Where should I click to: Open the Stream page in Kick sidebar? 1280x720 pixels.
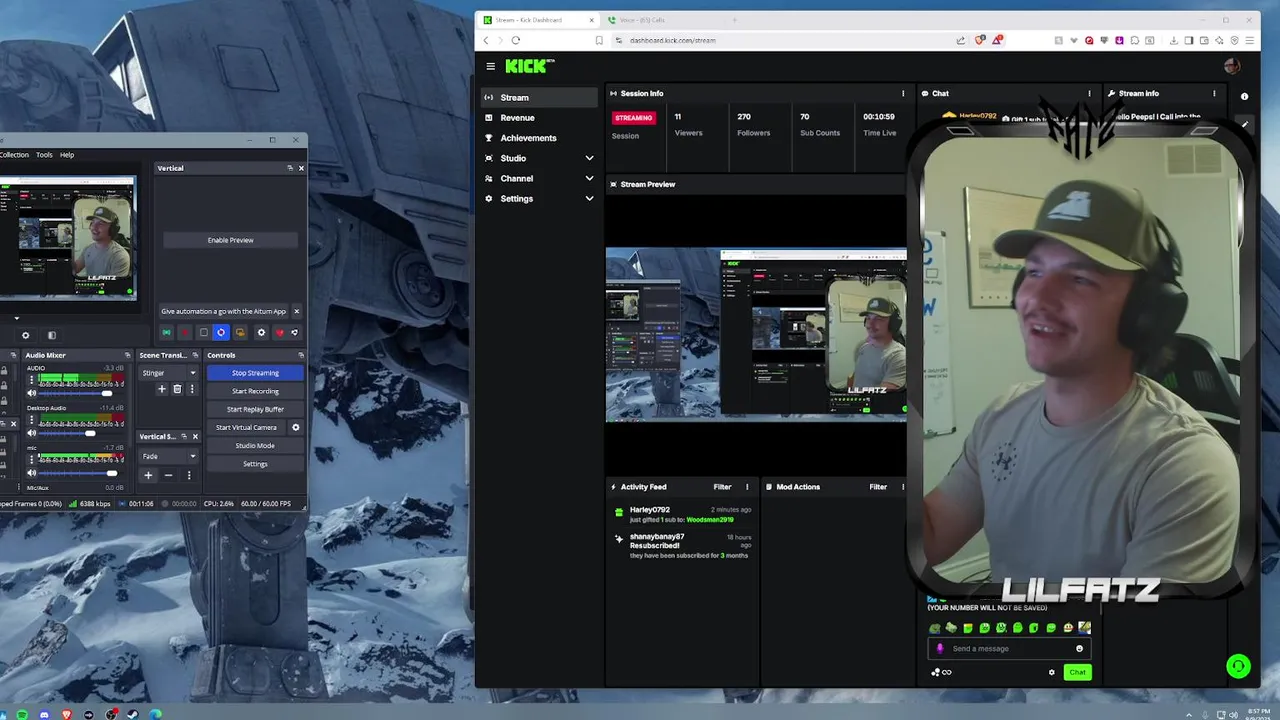tap(538, 97)
